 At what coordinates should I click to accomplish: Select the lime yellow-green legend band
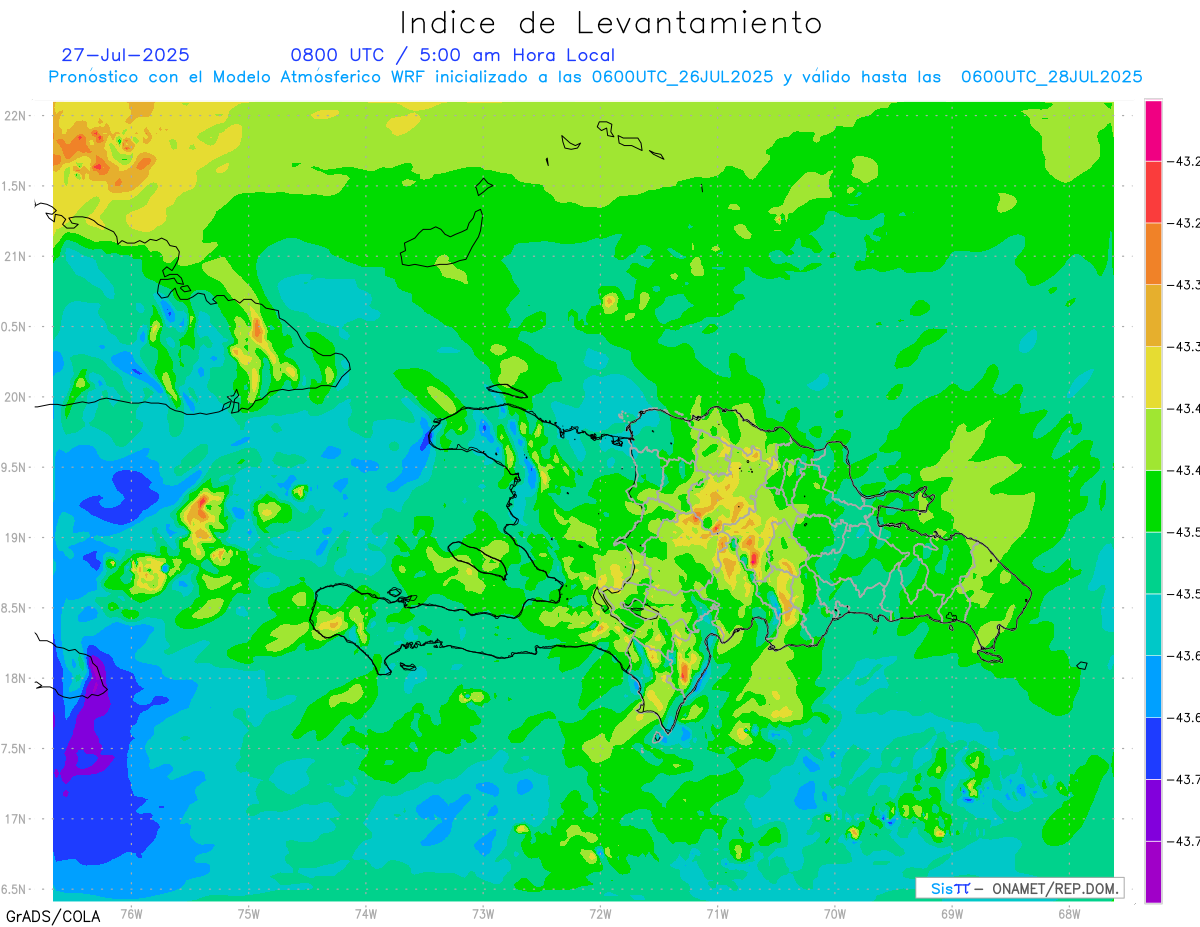pos(1153,439)
